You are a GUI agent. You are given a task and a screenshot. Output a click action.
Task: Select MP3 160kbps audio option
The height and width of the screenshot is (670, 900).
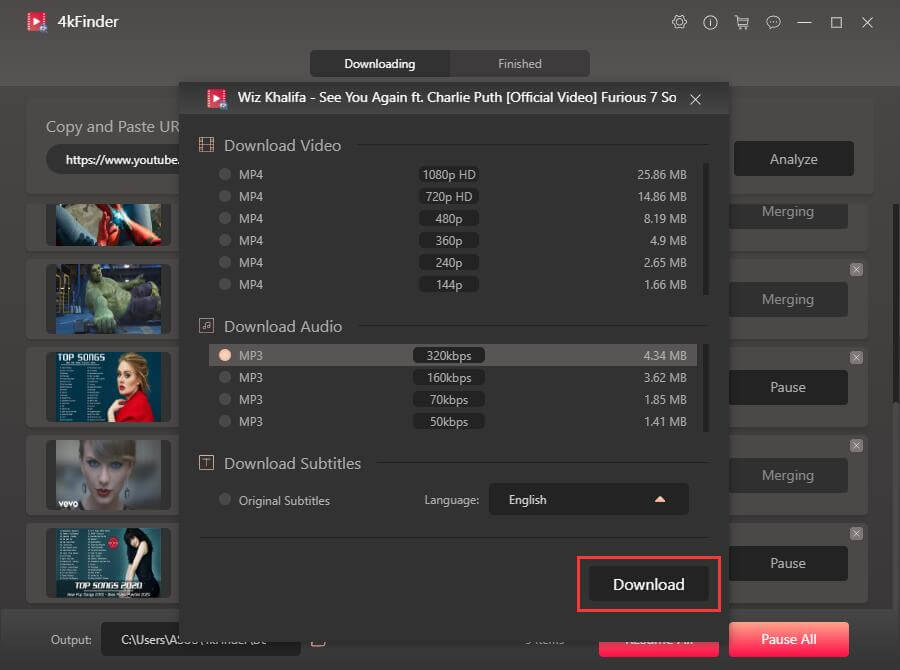pos(225,377)
